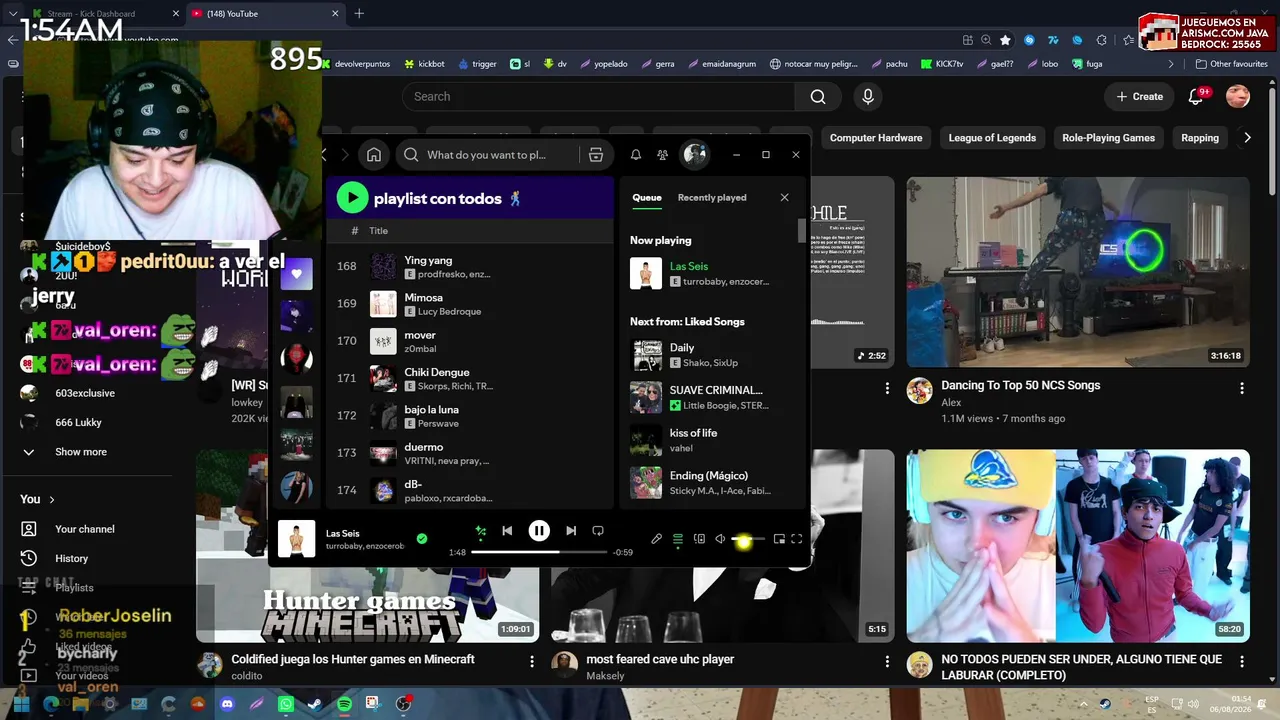Filter YouTube by Role-Playing Games
This screenshot has width=1280, height=720.
tap(1108, 138)
